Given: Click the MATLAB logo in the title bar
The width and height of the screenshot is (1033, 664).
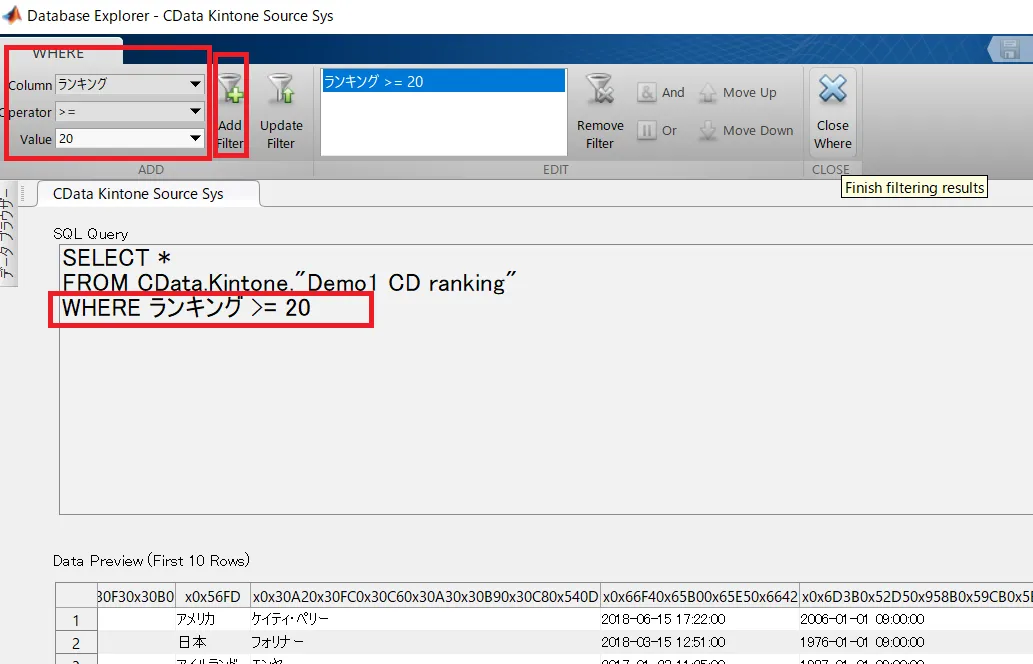Looking at the screenshot, I should point(12,15).
